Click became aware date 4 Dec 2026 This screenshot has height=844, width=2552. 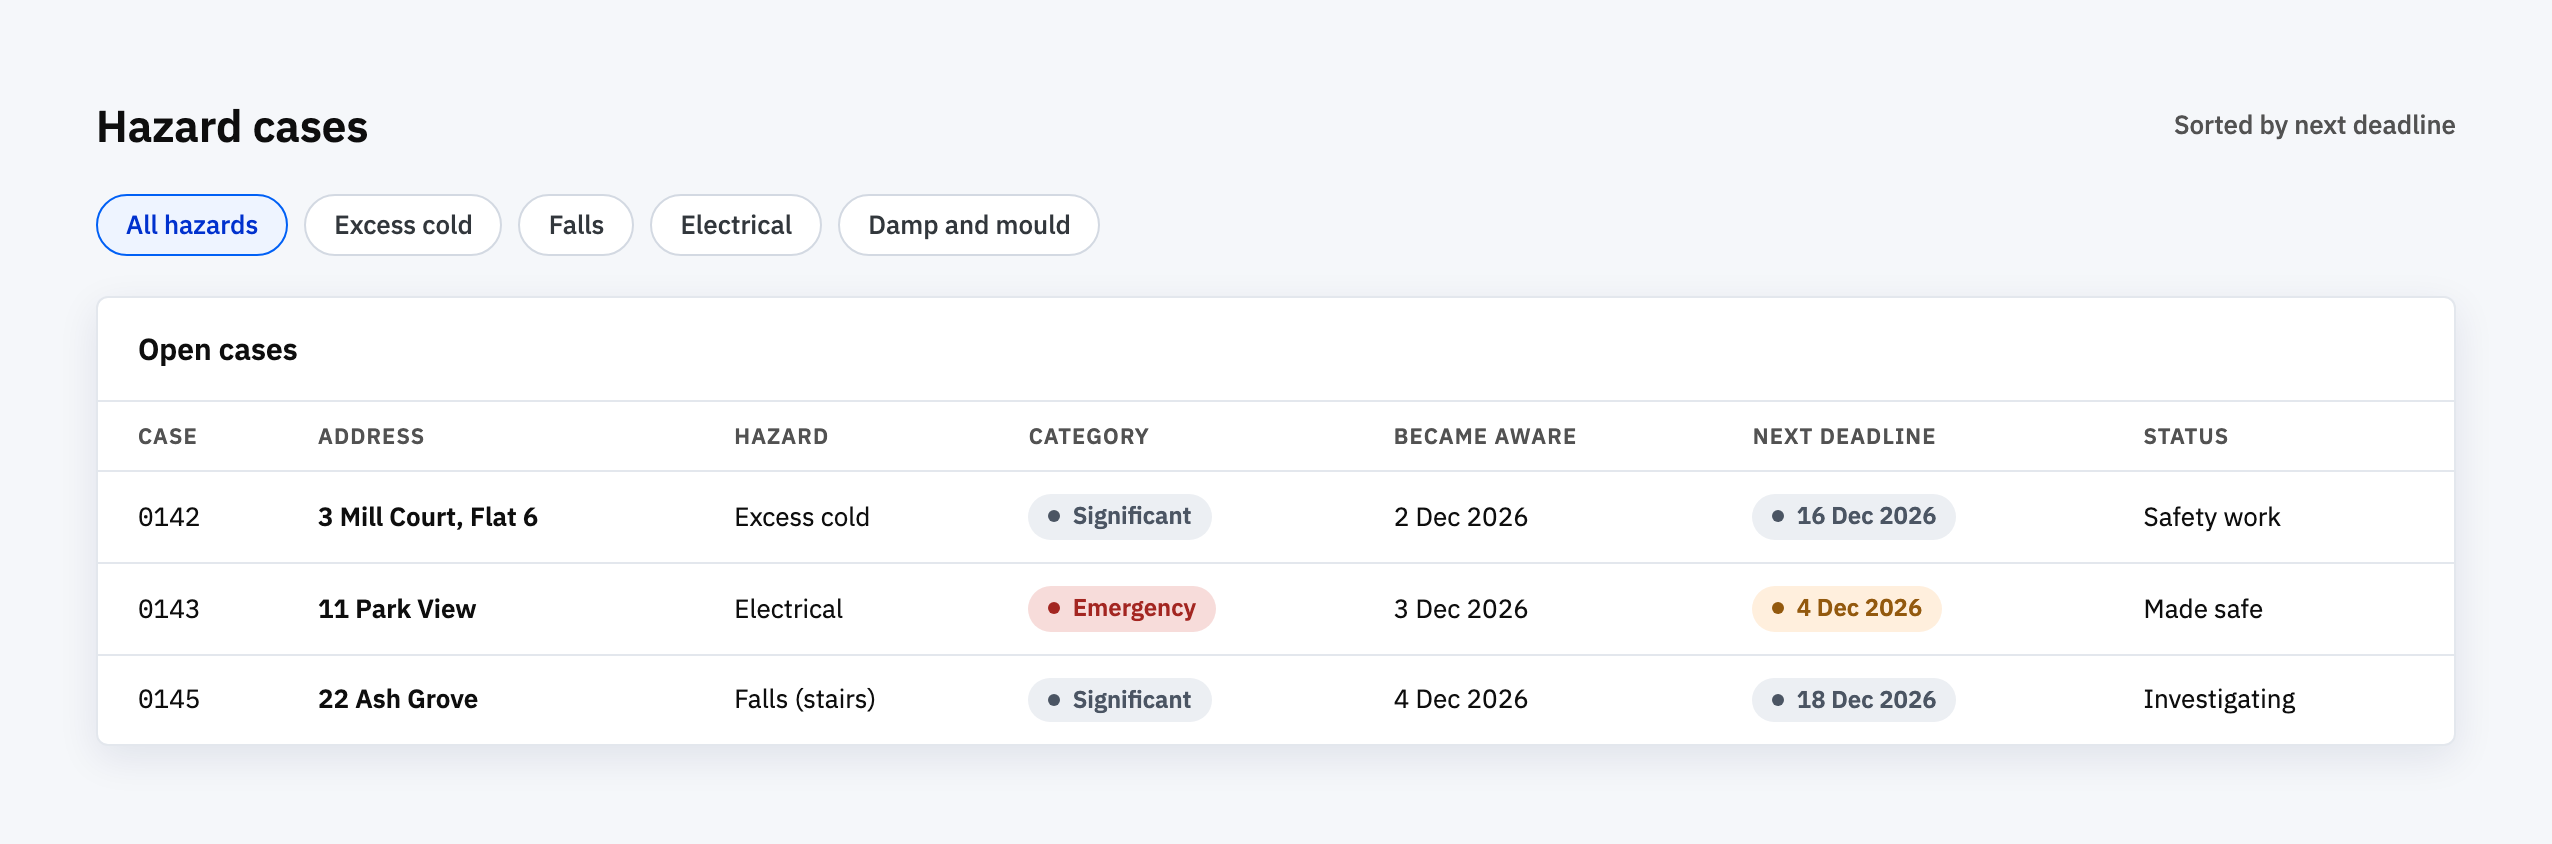coord(1461,699)
